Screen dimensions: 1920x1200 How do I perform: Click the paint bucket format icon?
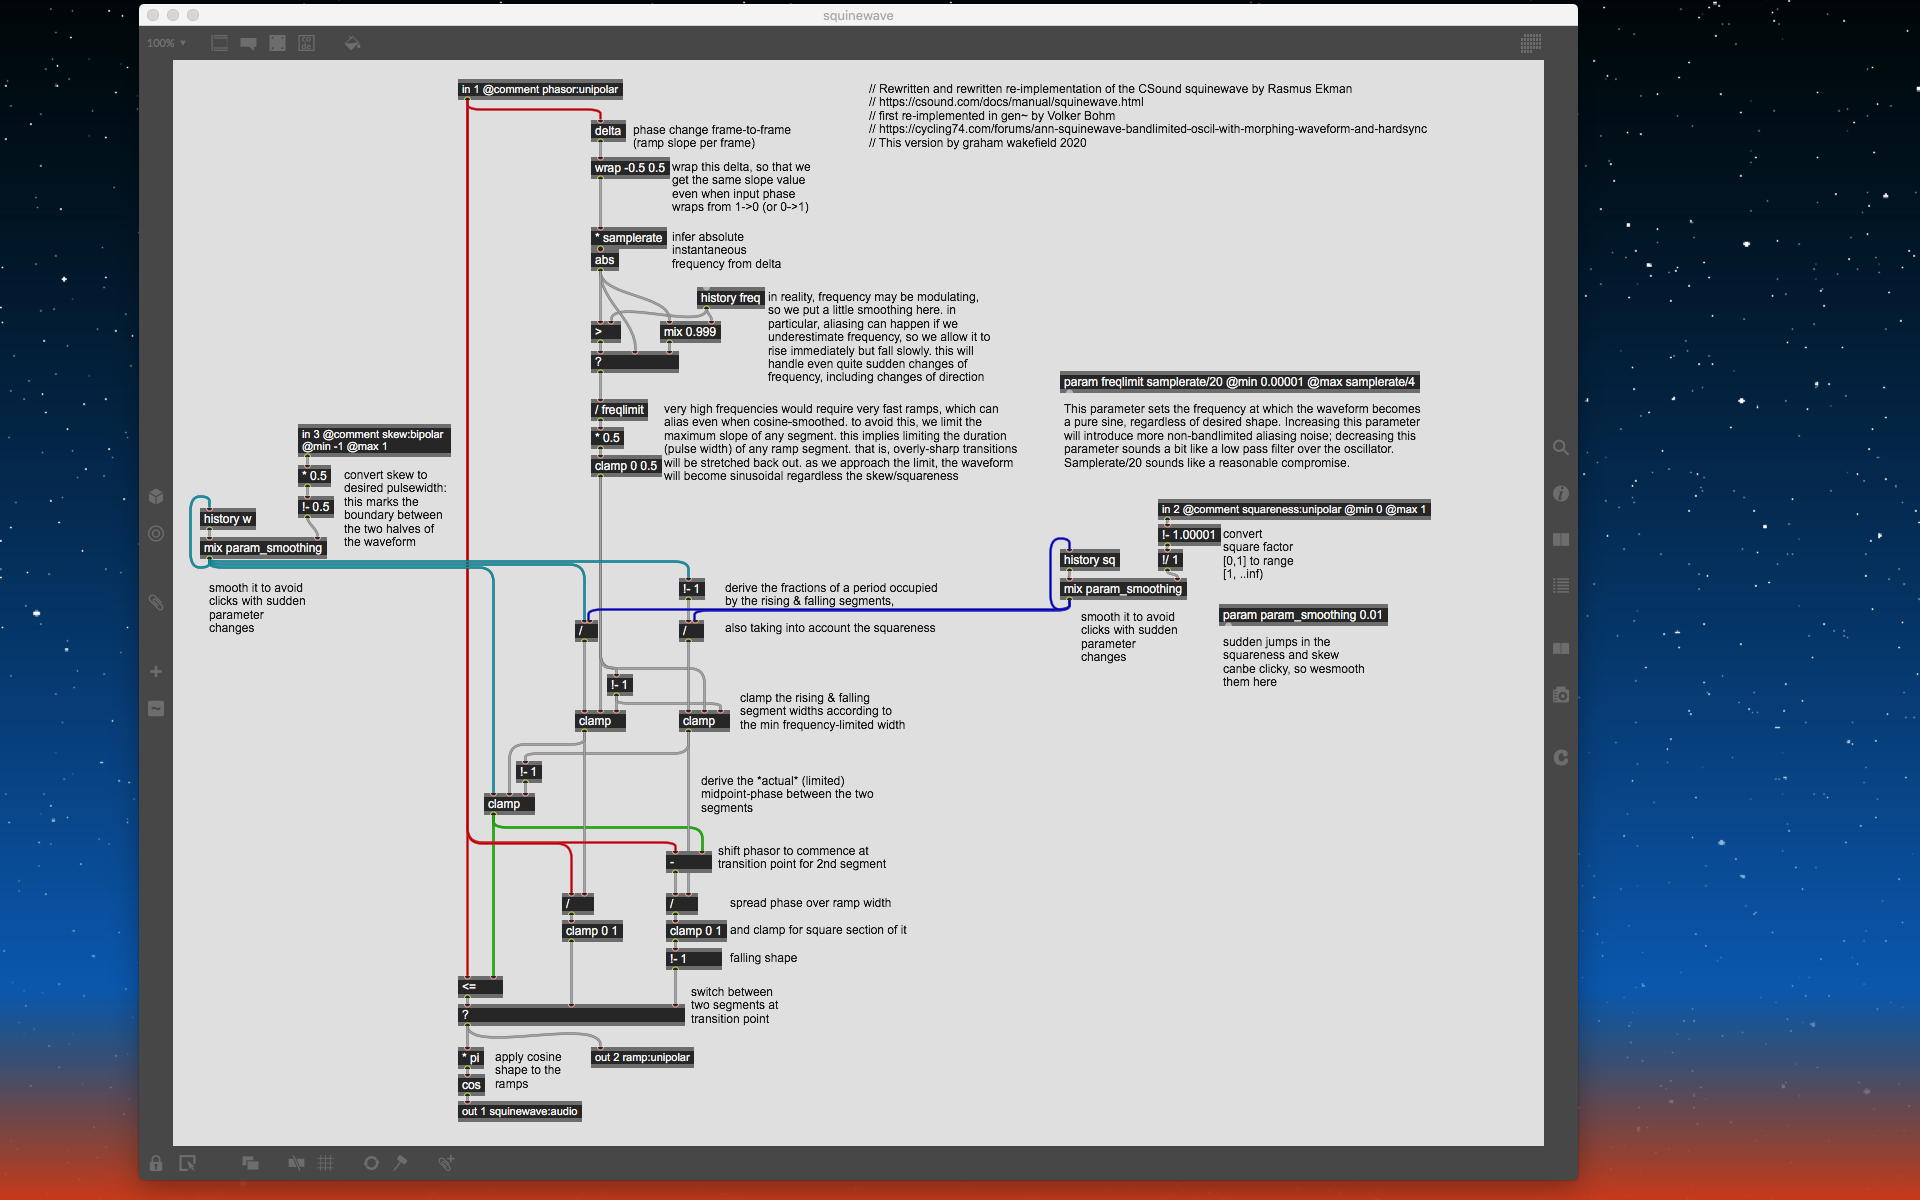coord(352,43)
